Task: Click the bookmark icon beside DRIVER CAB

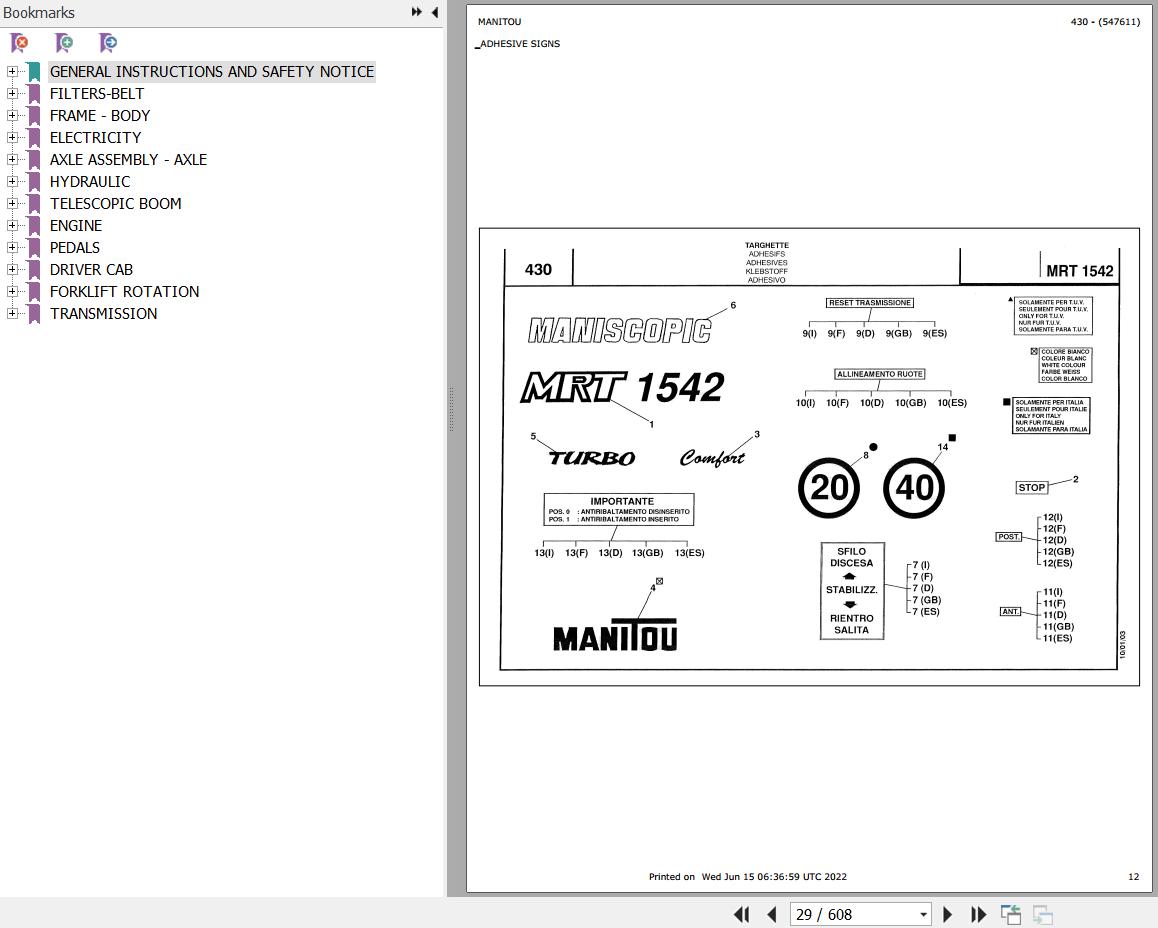Action: [34, 269]
